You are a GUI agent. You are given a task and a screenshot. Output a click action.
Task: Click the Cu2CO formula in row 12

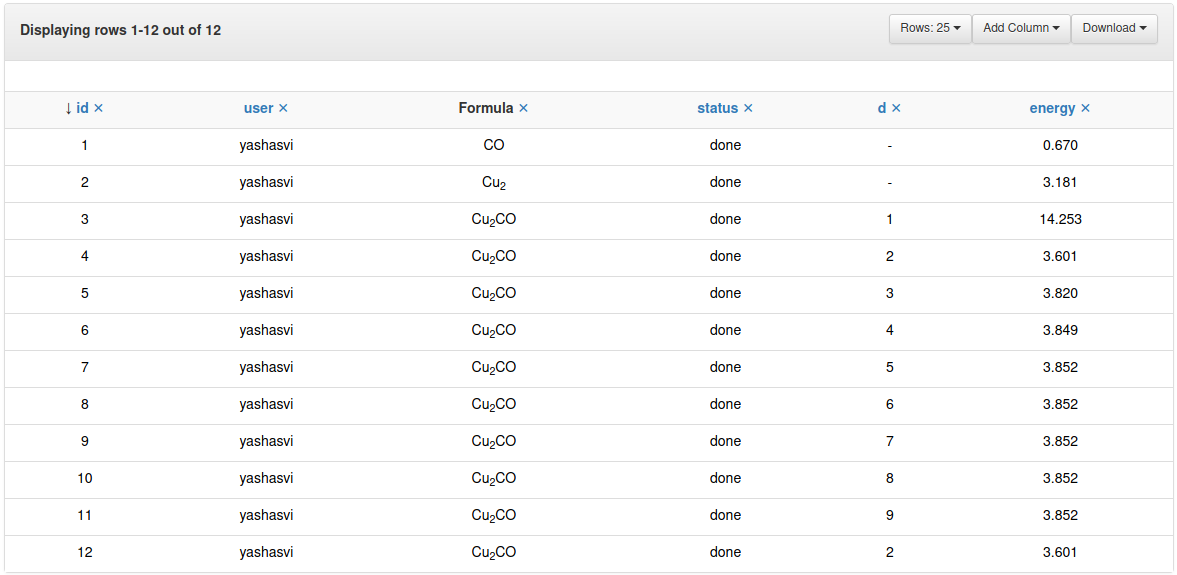click(494, 552)
